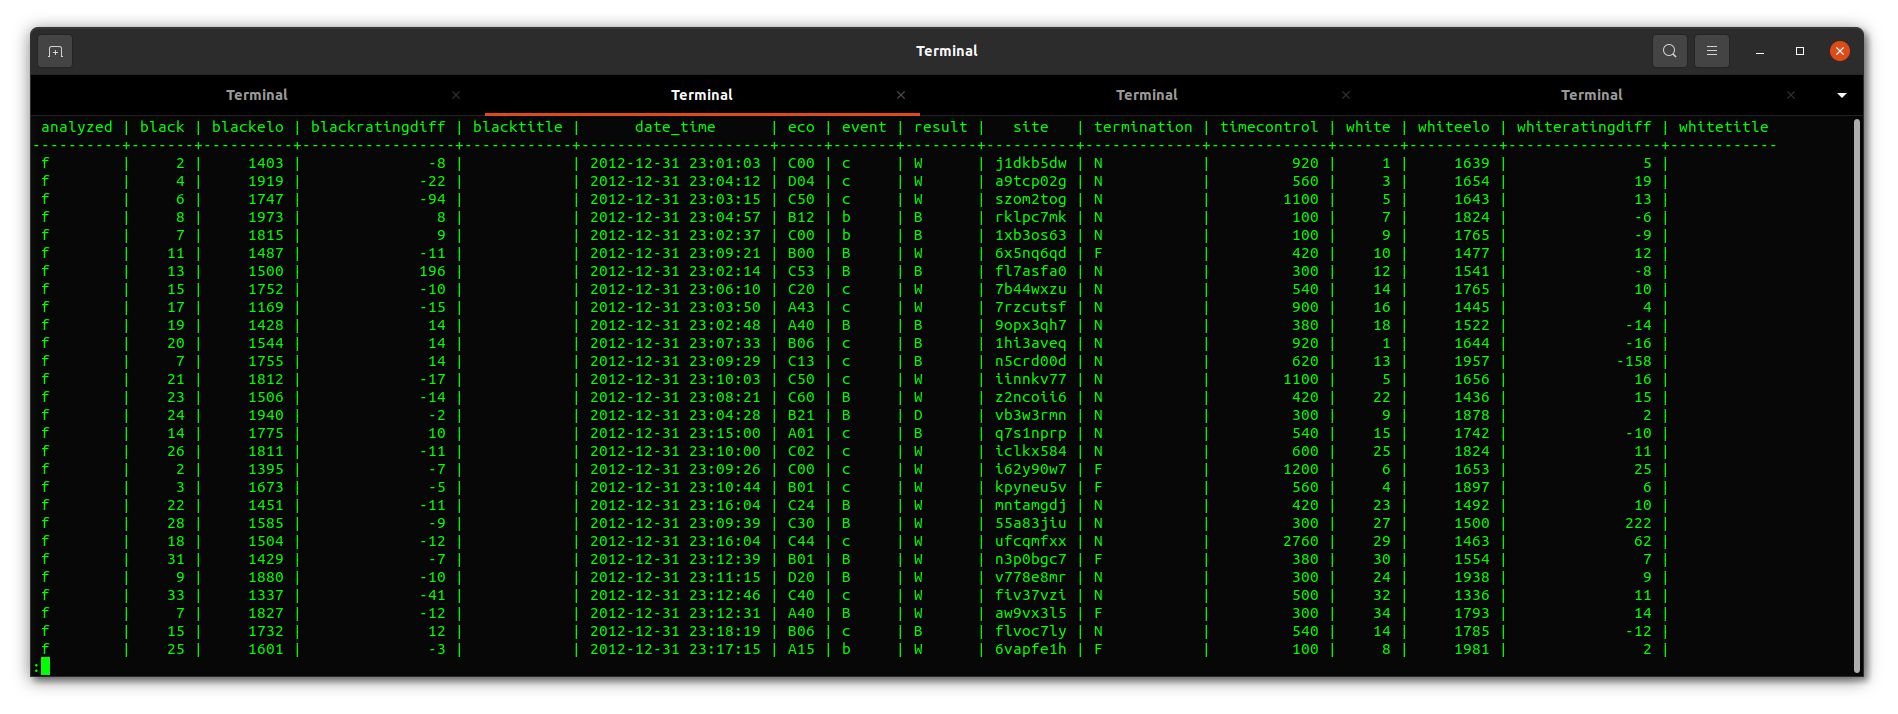Expand the tab list dropdown arrow
This screenshot has width=1898, height=714.
pyautogui.click(x=1842, y=95)
